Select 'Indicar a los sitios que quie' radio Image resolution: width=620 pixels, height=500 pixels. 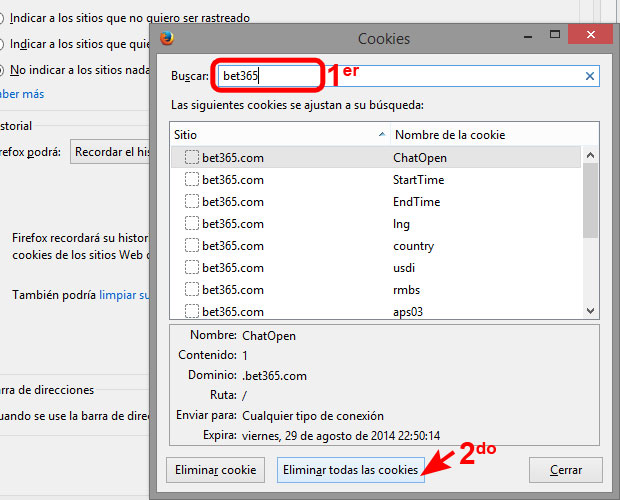click(x=1, y=44)
